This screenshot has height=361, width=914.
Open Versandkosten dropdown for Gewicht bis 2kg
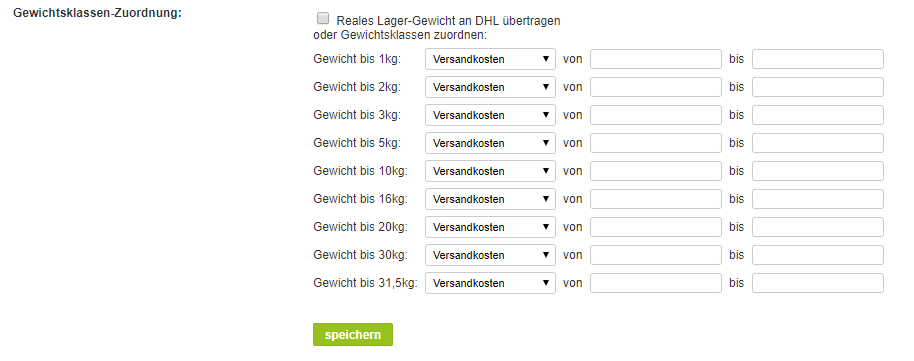click(490, 87)
